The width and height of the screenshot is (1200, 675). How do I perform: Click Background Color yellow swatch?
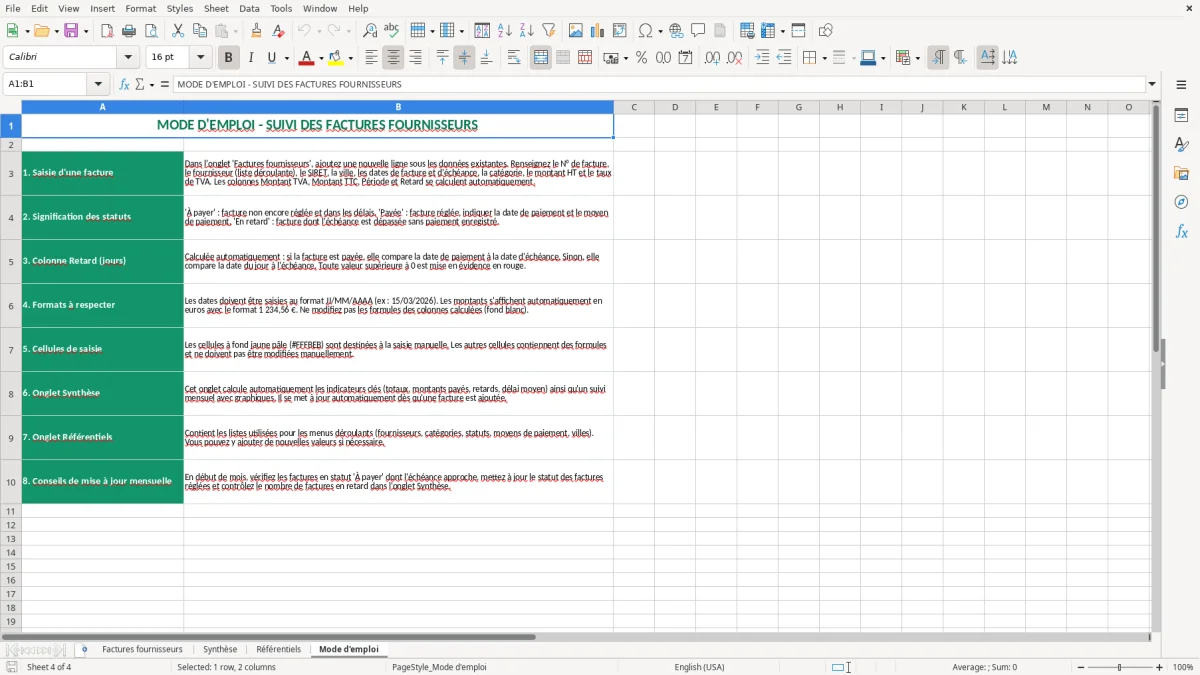pos(337,58)
